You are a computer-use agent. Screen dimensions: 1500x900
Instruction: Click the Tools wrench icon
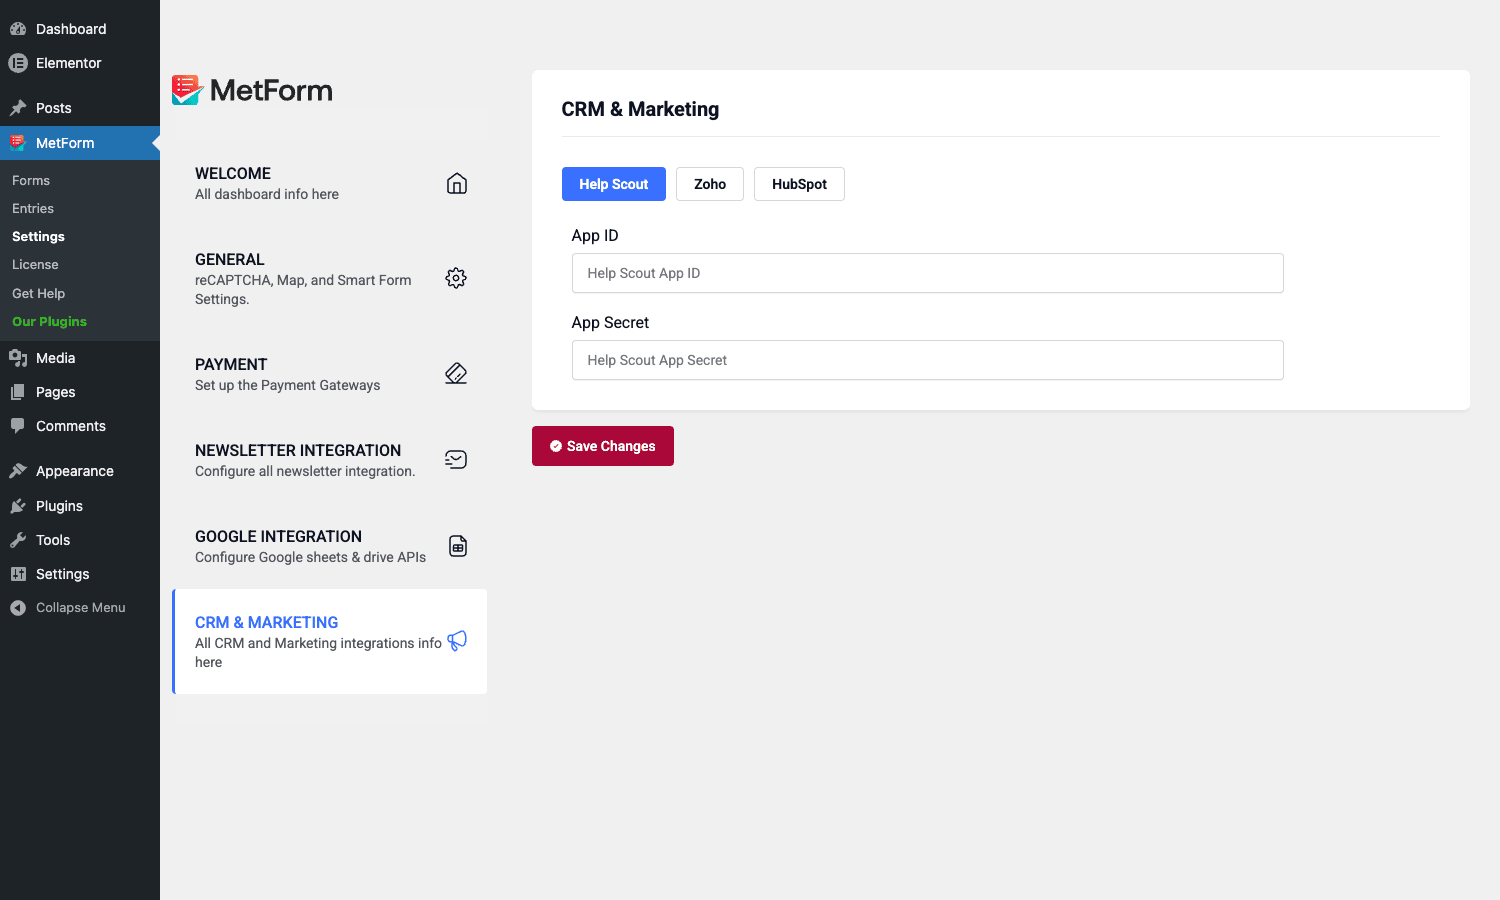[x=18, y=540]
